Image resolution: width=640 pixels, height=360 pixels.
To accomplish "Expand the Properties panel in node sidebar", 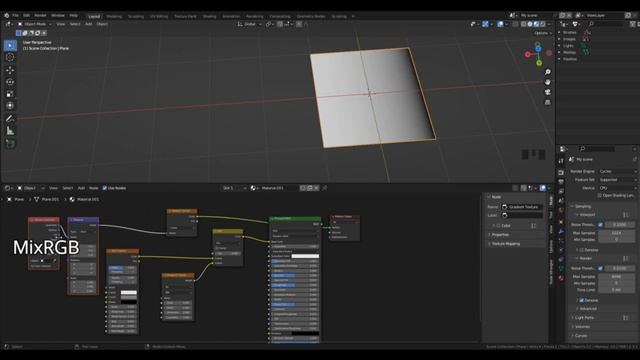I will [499, 235].
